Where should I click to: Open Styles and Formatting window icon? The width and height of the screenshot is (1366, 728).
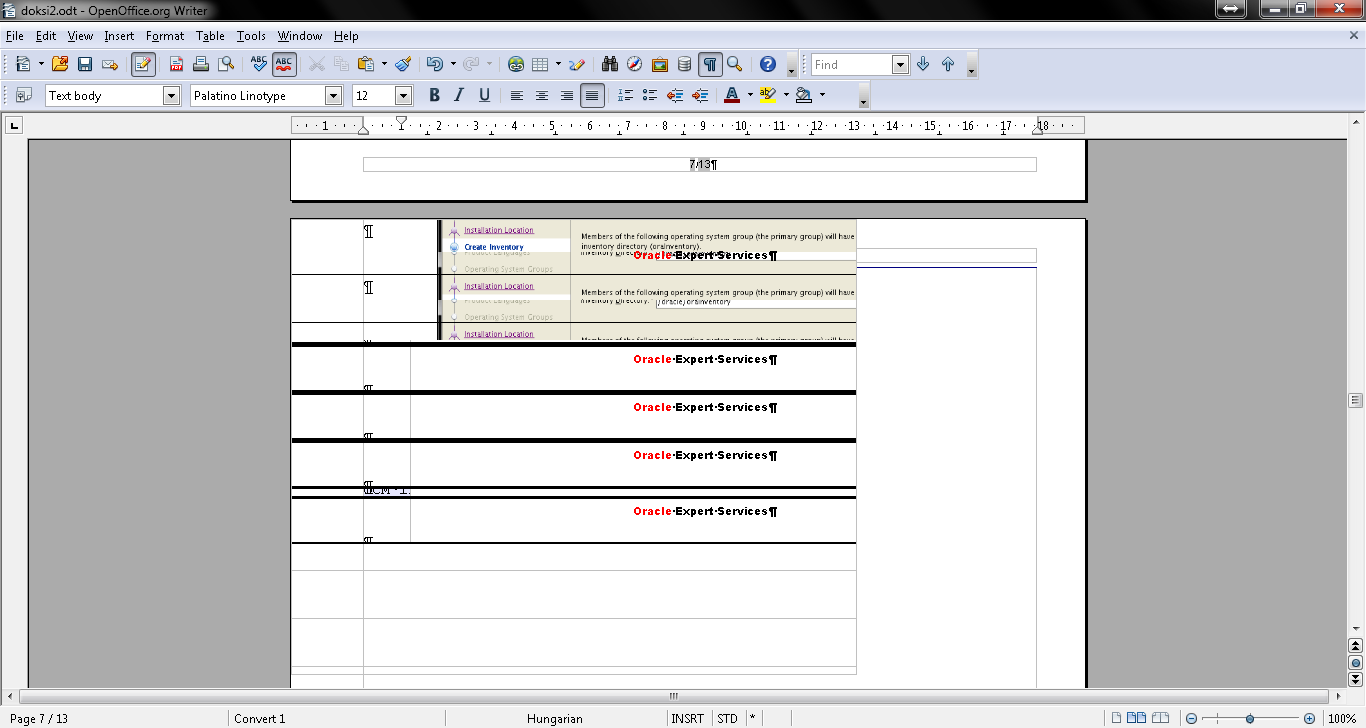24,95
